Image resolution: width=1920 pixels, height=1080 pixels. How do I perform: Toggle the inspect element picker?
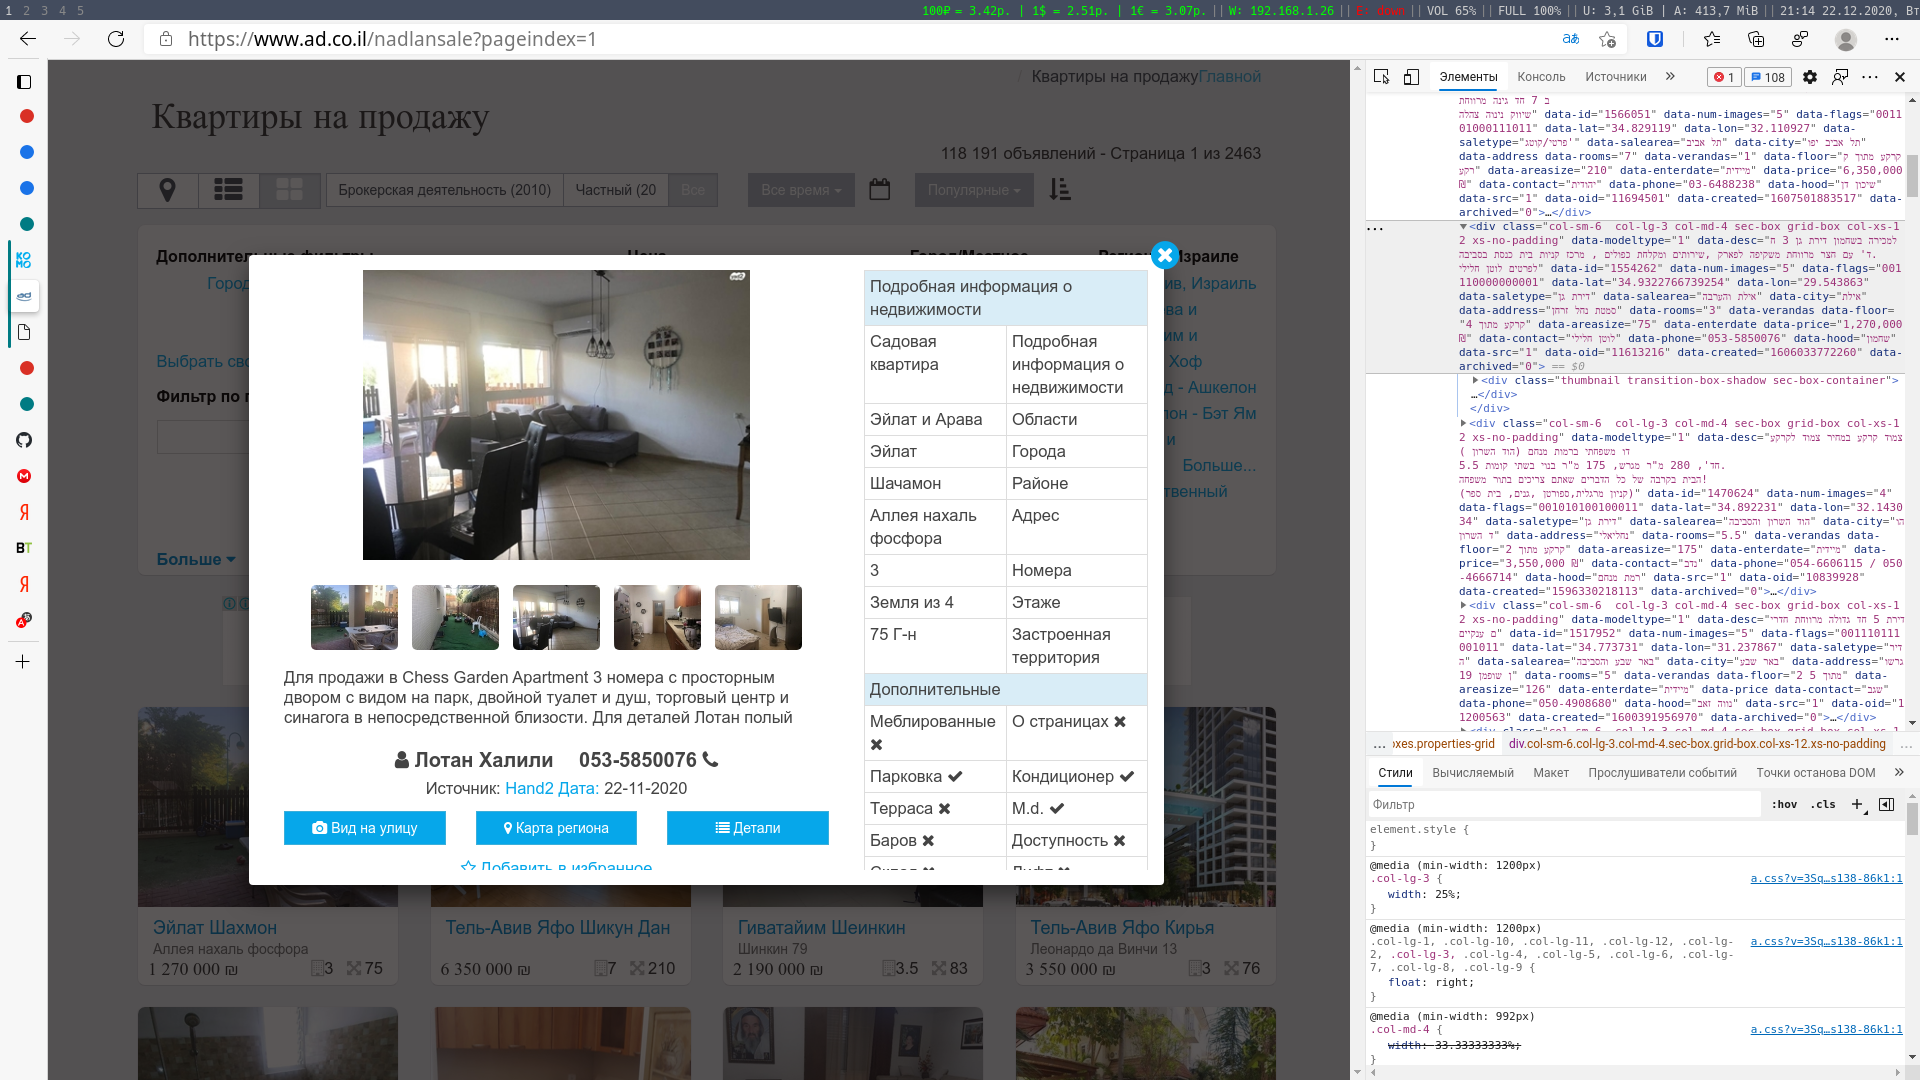pos(1382,77)
